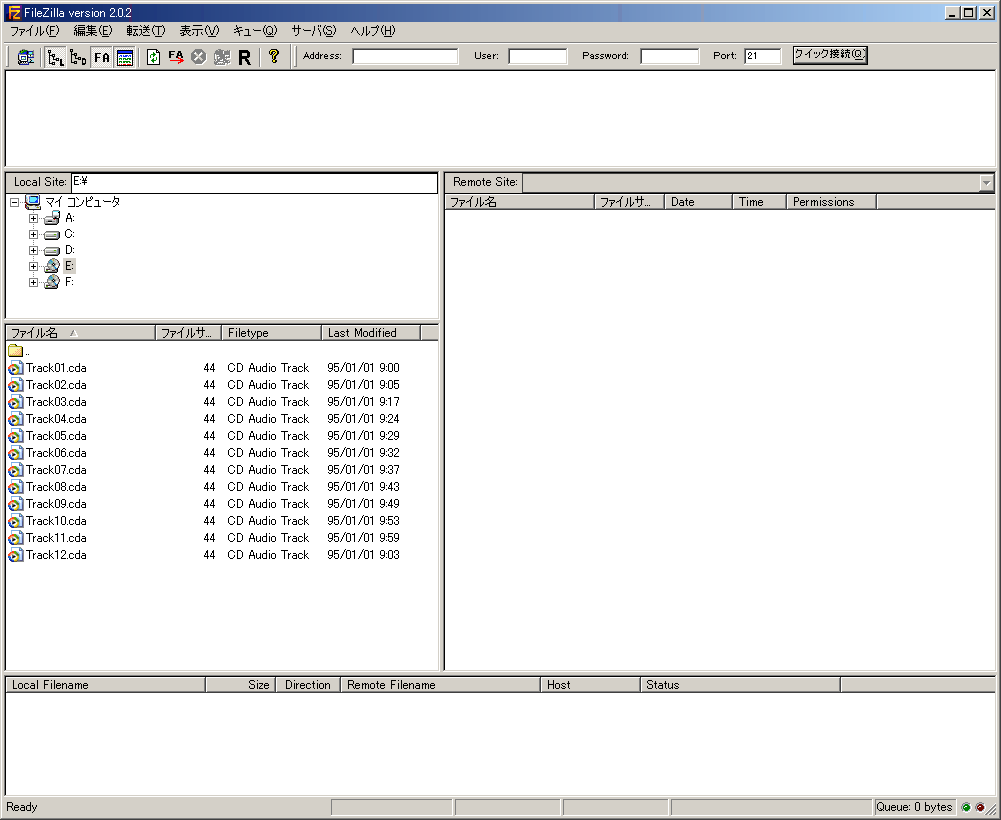This screenshot has height=820, width=1001.
Task: Click the Password input field
Action: coord(670,56)
